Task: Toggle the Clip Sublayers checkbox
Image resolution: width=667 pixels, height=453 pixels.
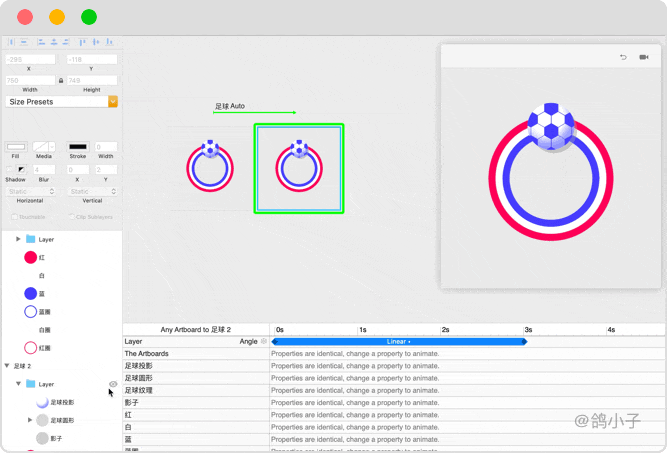Action: [72, 217]
